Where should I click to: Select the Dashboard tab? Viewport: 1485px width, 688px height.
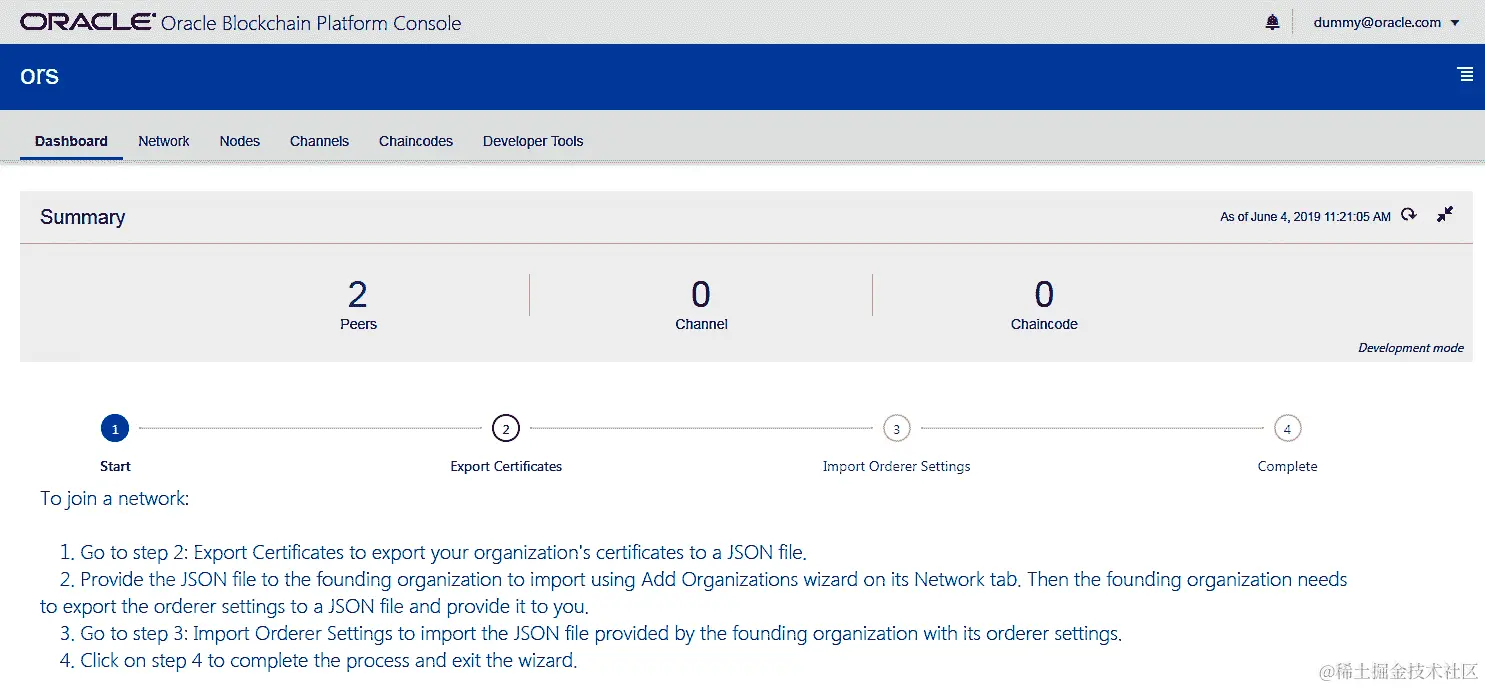71,141
